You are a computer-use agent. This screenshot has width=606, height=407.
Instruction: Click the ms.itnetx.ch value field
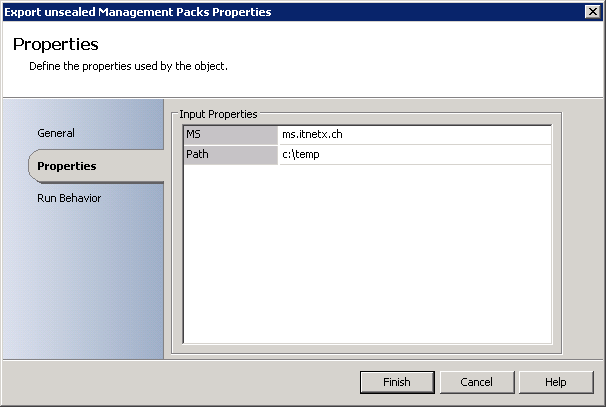tap(414, 134)
